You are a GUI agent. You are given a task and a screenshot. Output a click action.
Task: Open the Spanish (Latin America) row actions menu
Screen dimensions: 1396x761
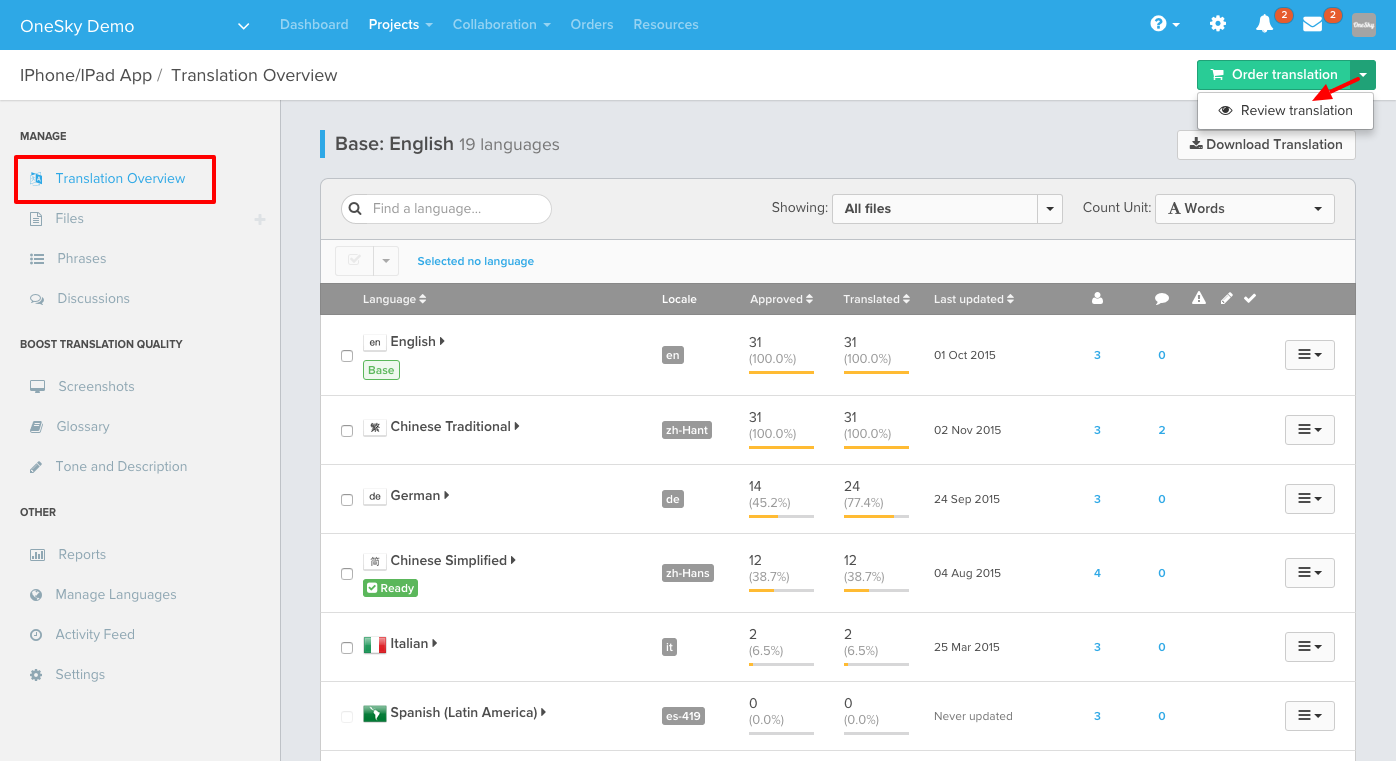(1309, 716)
